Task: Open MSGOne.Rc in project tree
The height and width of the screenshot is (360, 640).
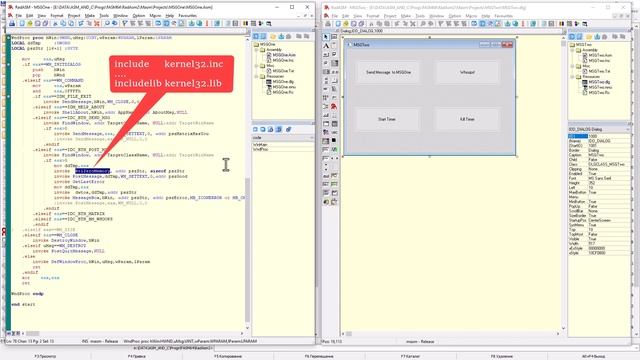Action: [282, 92]
